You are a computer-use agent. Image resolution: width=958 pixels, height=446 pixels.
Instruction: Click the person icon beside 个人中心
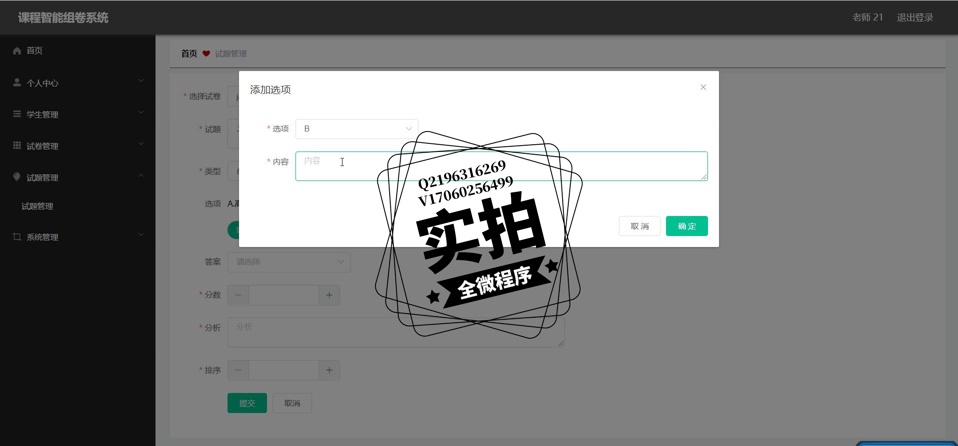click(17, 82)
